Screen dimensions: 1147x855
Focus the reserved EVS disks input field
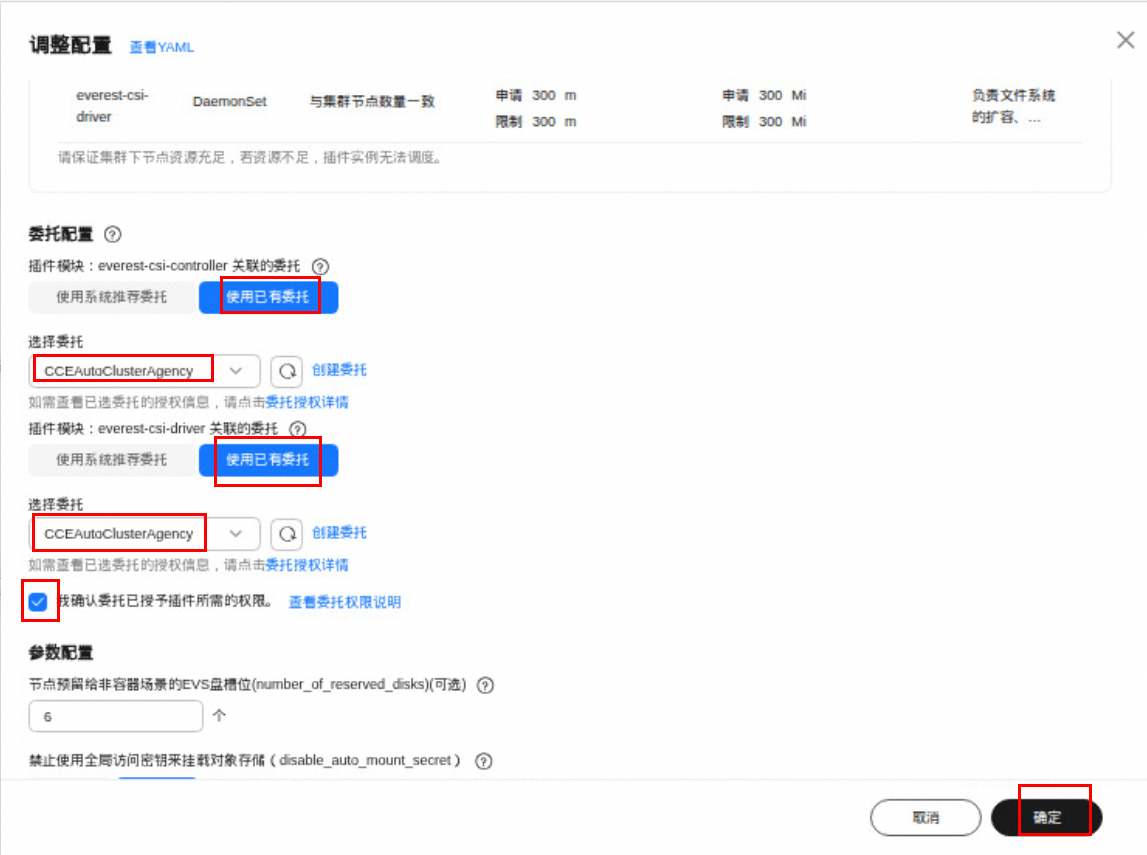(x=116, y=717)
